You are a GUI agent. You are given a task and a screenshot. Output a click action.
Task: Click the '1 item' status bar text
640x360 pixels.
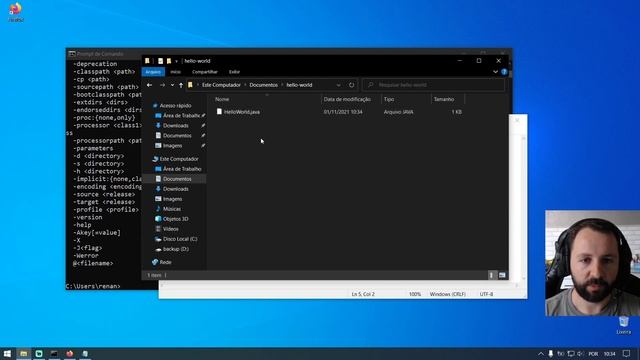point(154,276)
